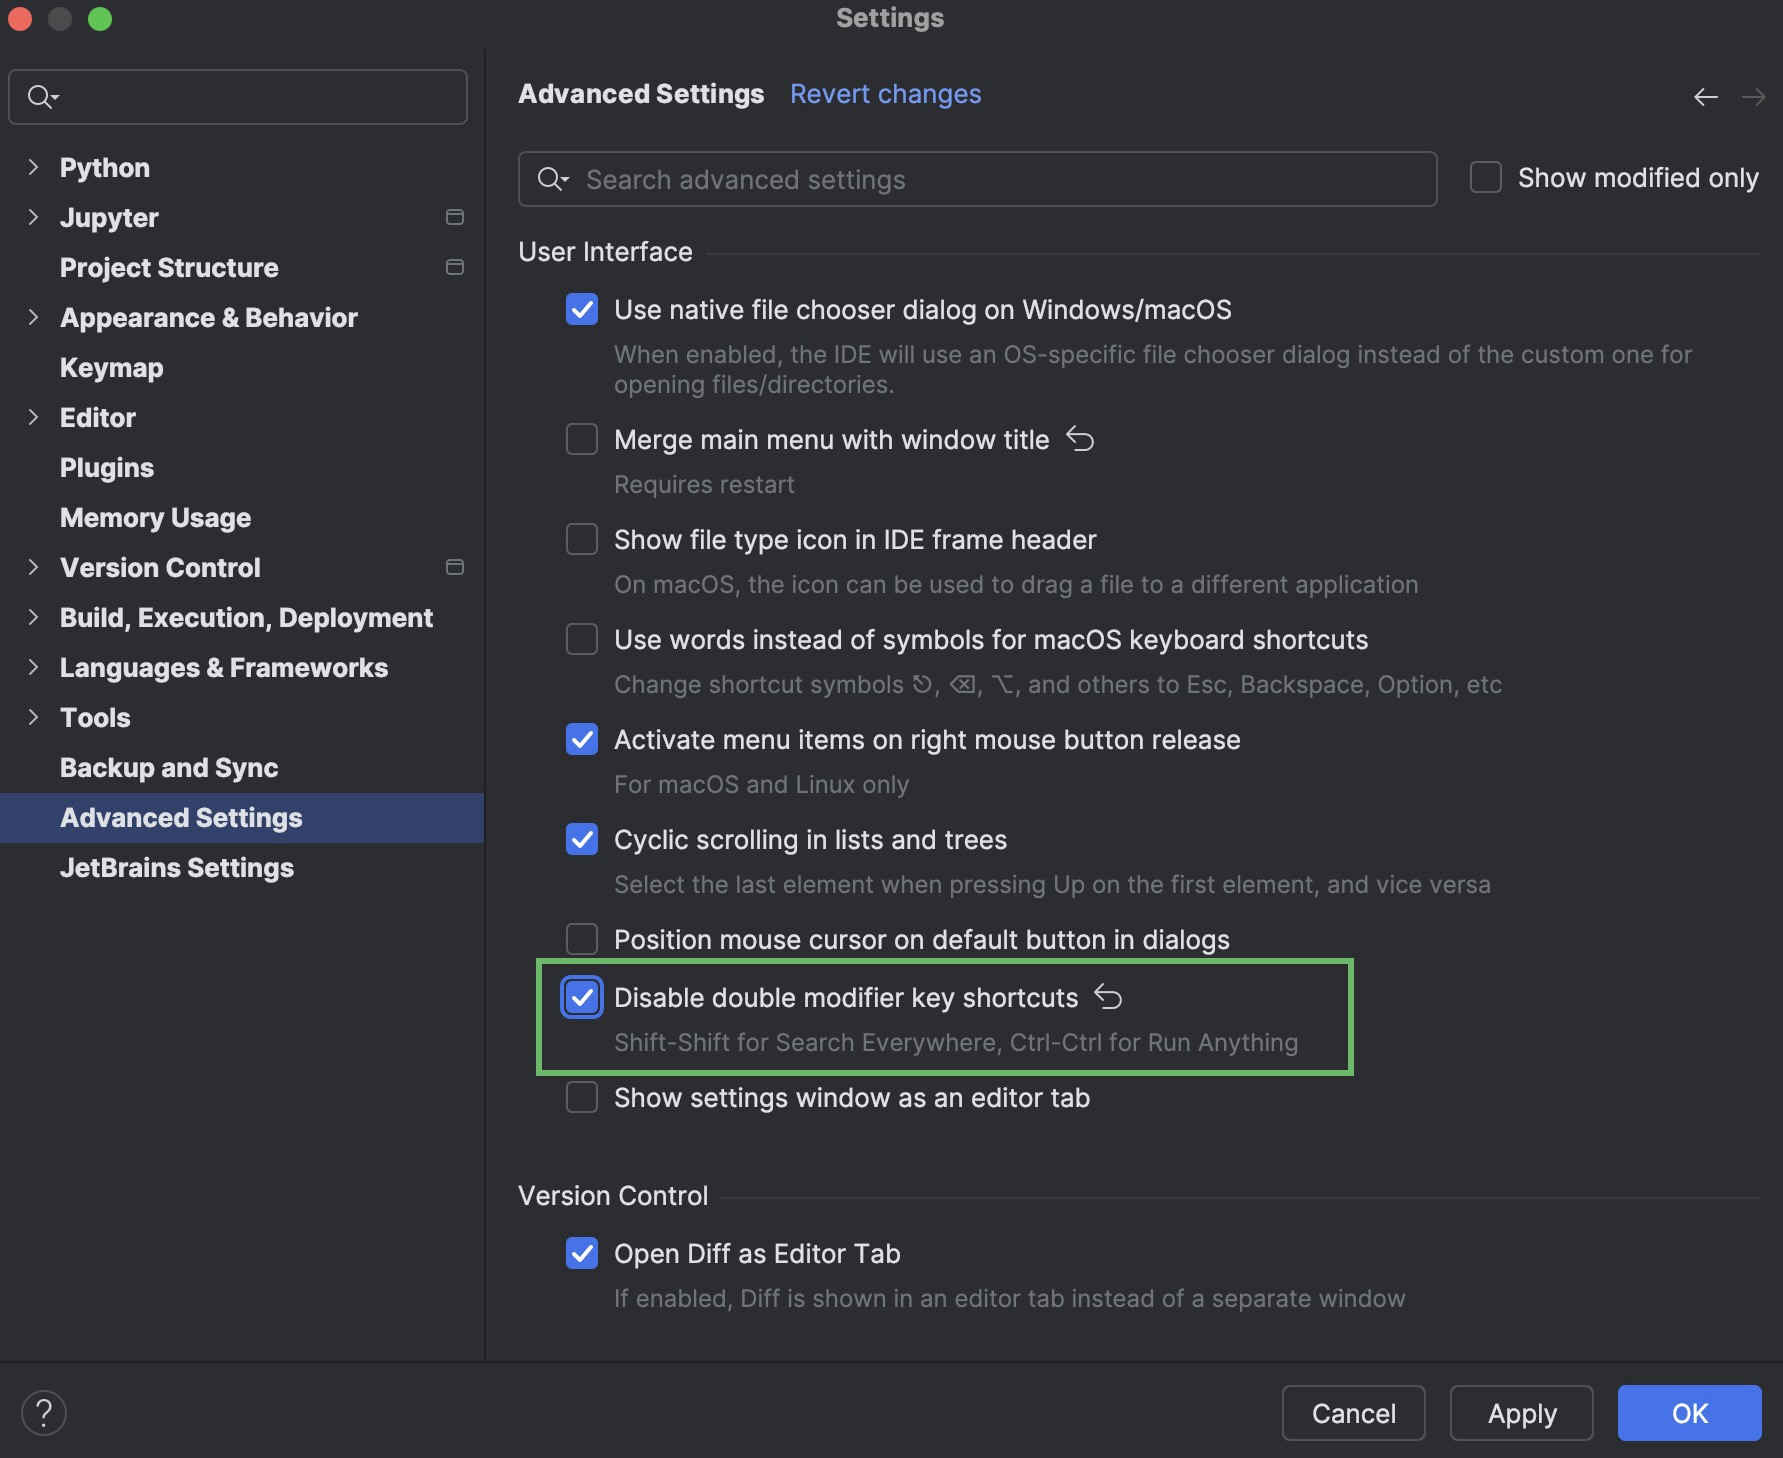Click the back navigation arrow

point(1705,96)
